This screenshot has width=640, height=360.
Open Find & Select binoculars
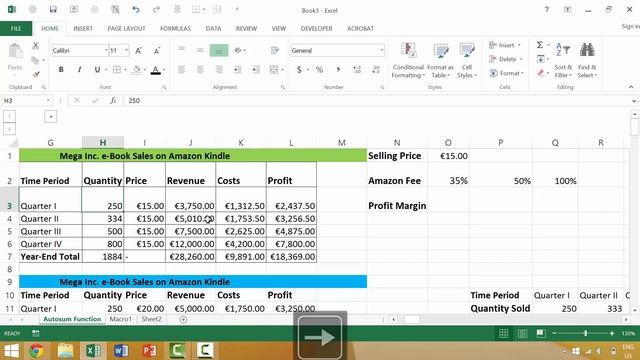coord(587,60)
